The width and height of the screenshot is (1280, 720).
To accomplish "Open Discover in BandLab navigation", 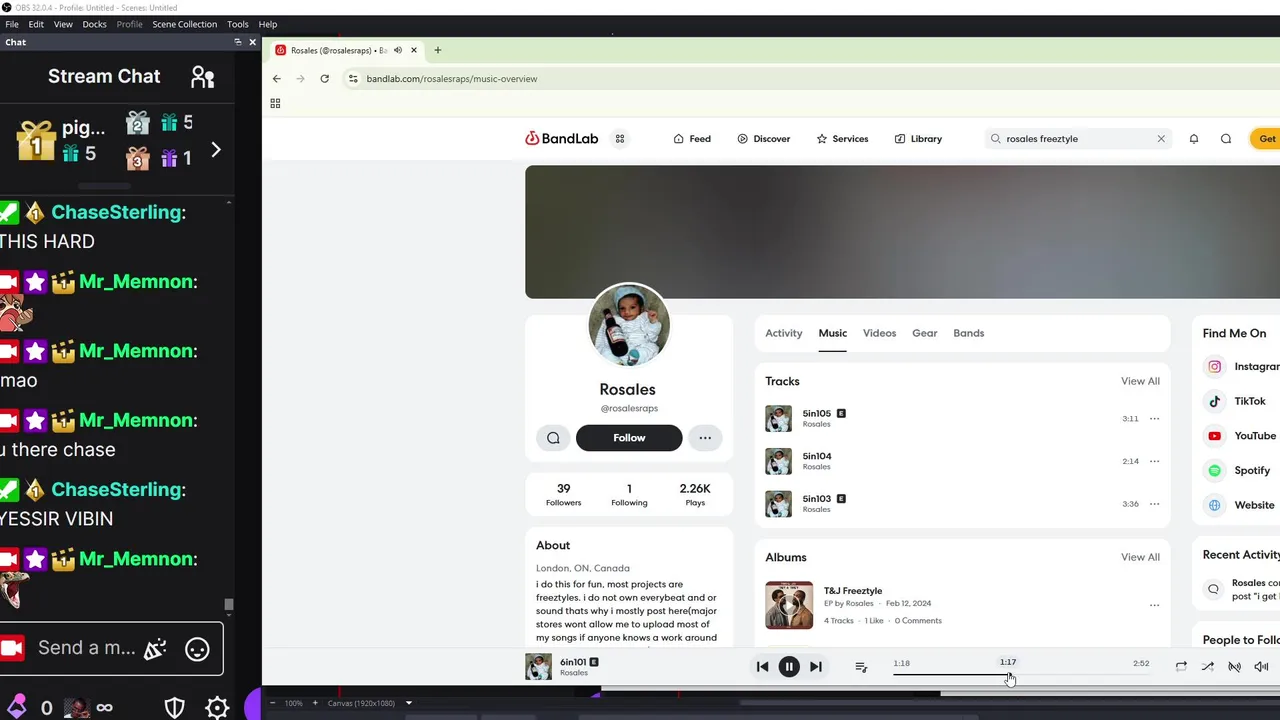I will 764,139.
